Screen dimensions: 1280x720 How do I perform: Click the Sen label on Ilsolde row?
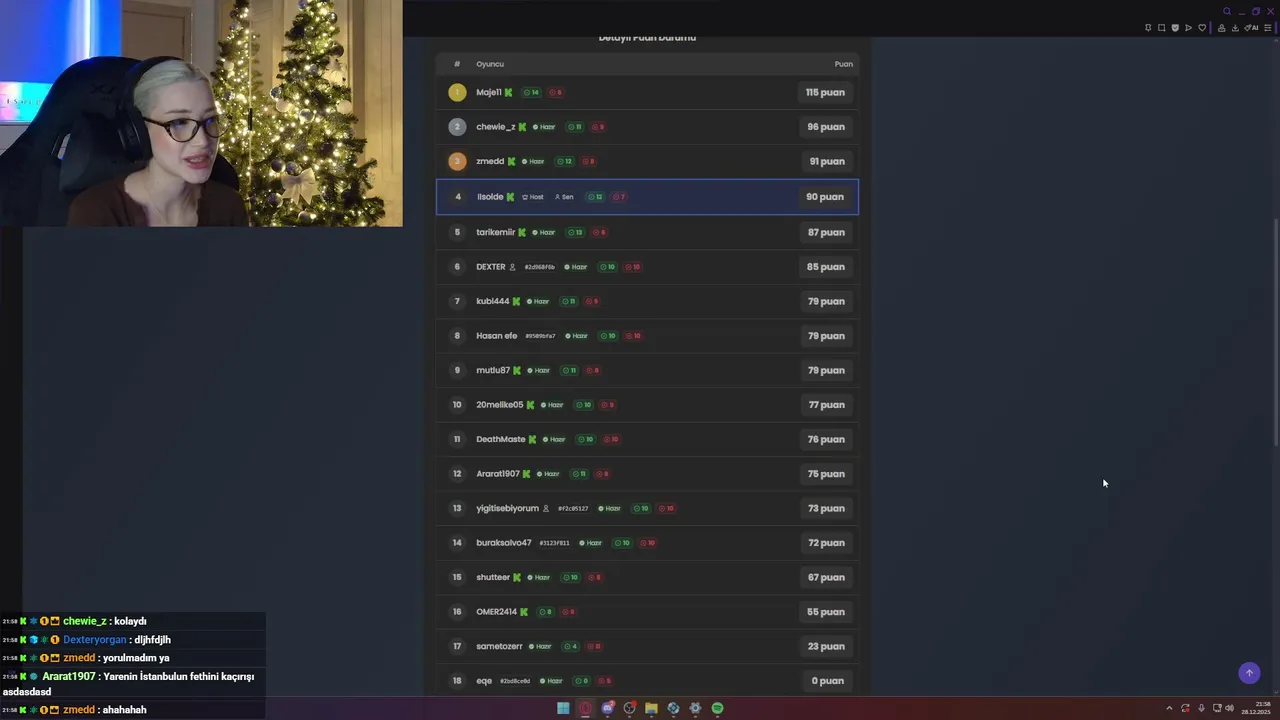564,197
